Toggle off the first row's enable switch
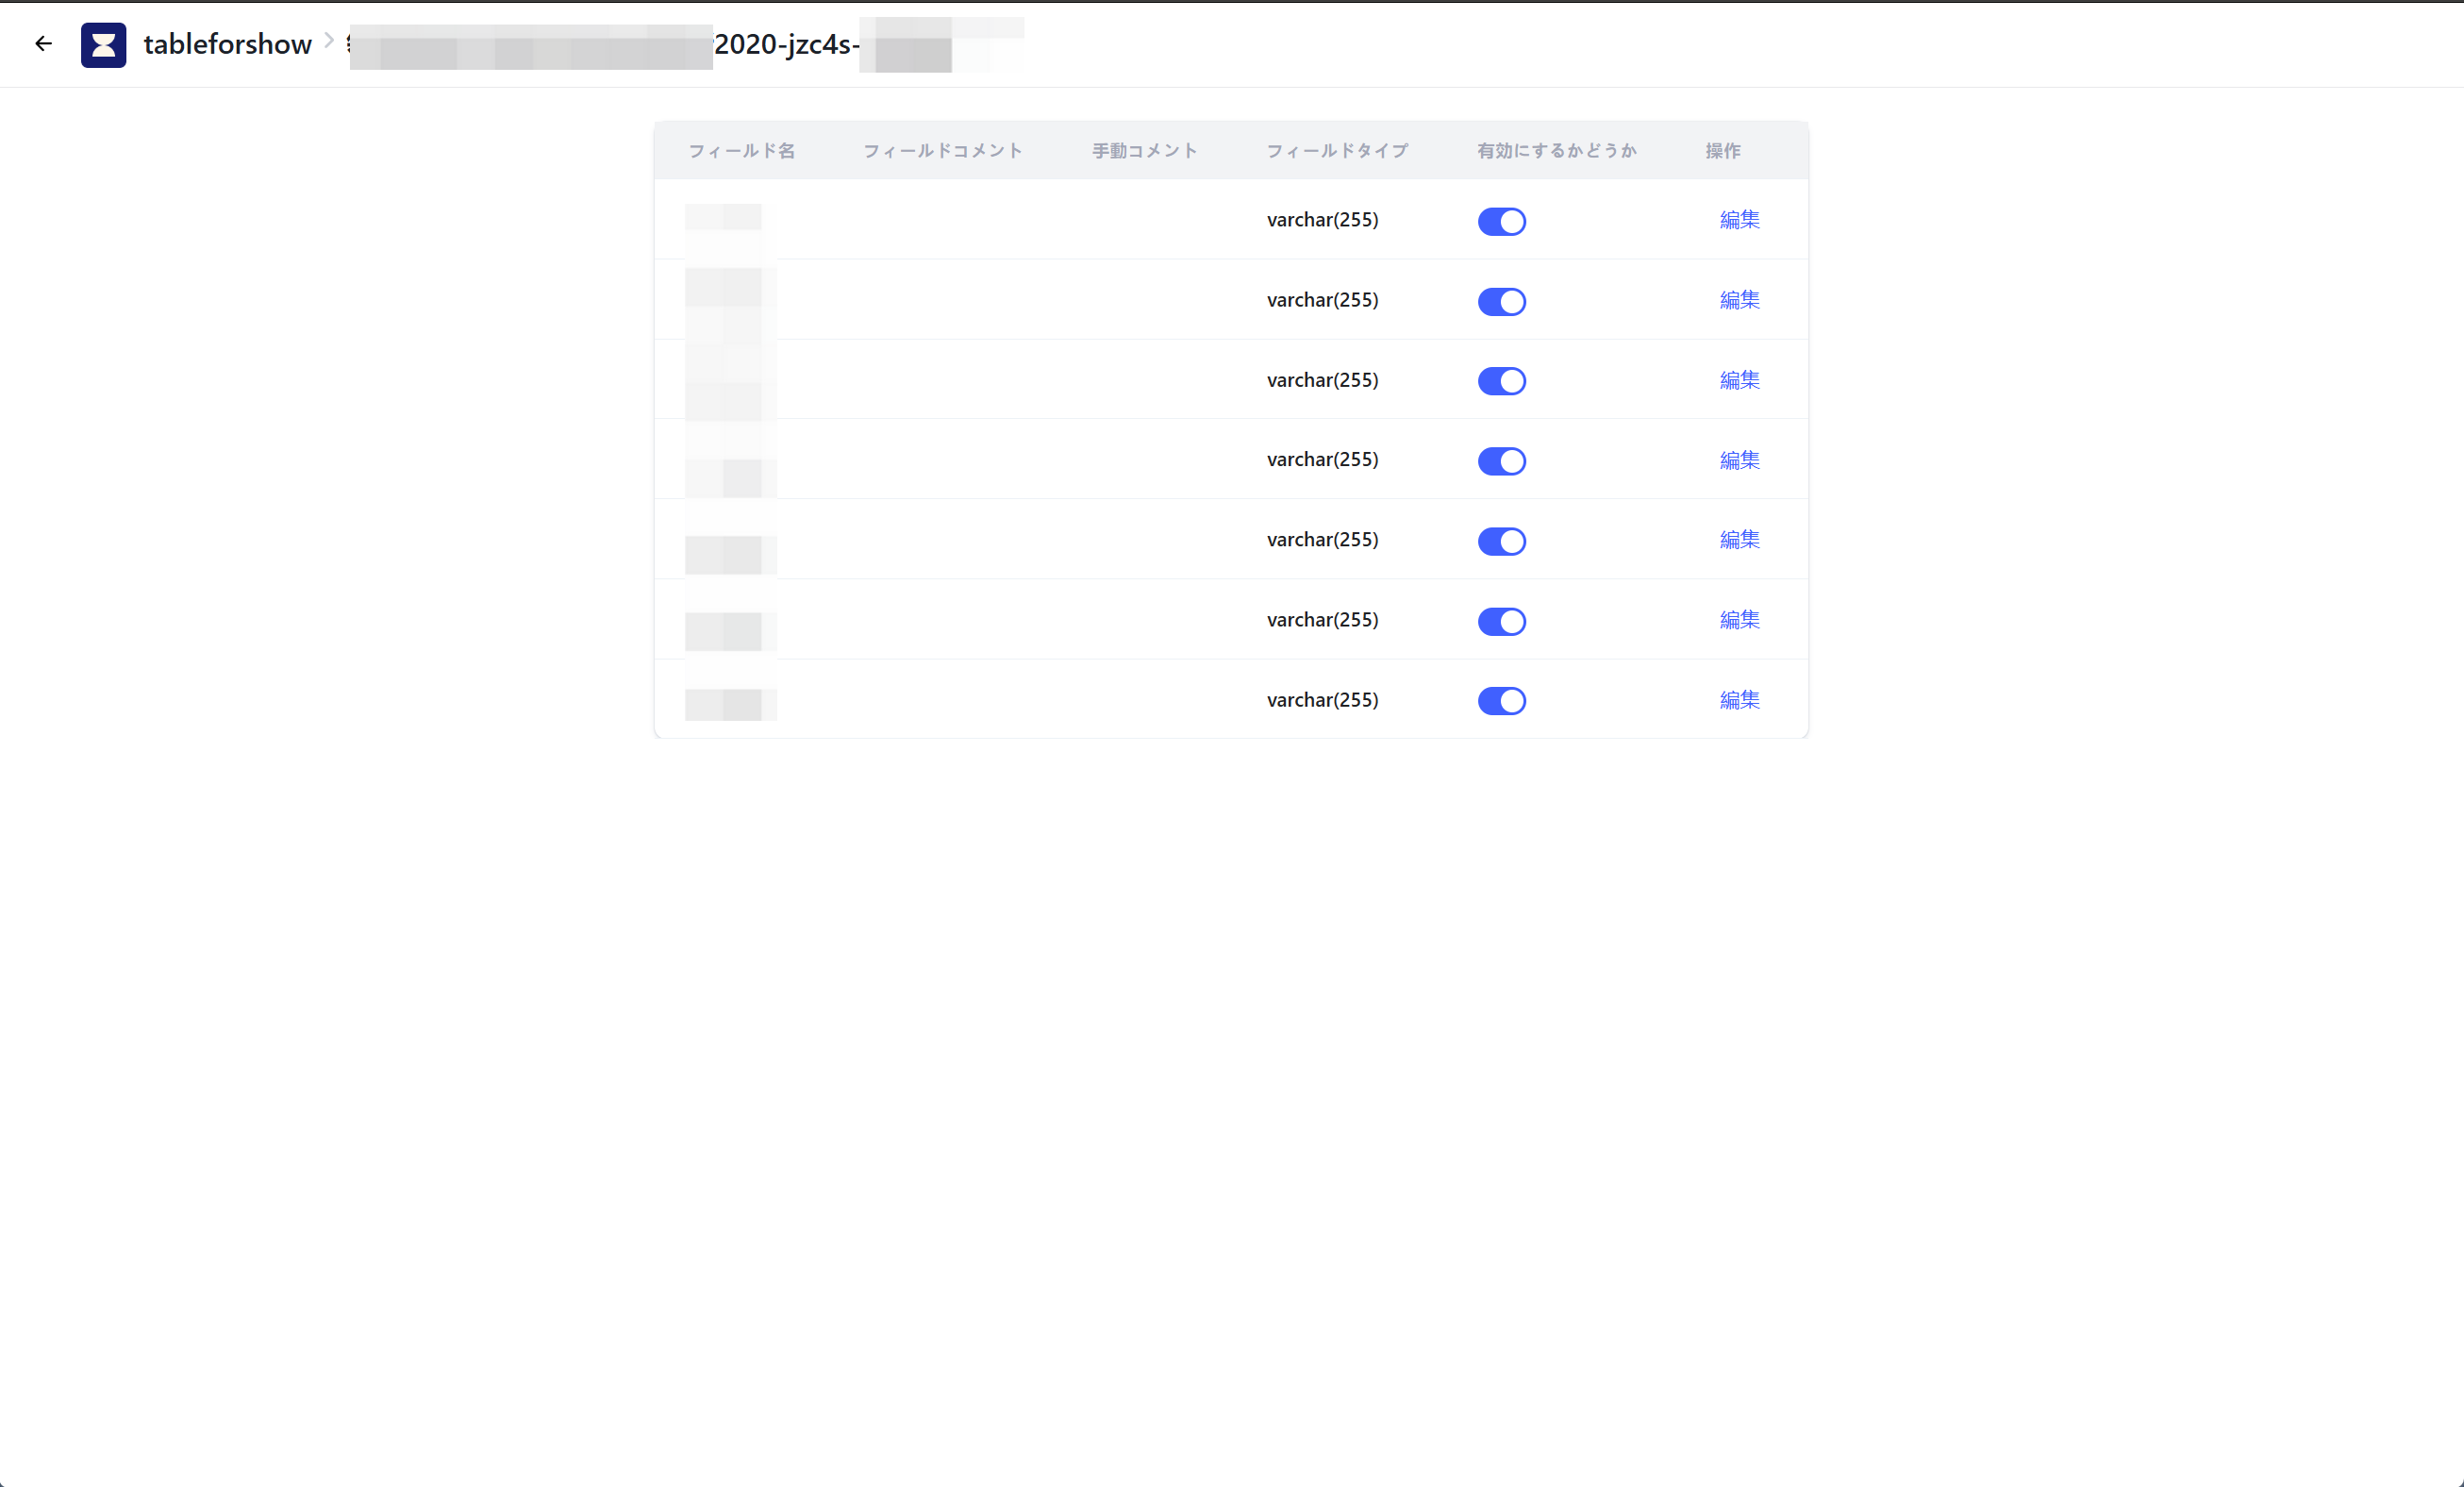The image size is (2464, 1487). (1501, 221)
